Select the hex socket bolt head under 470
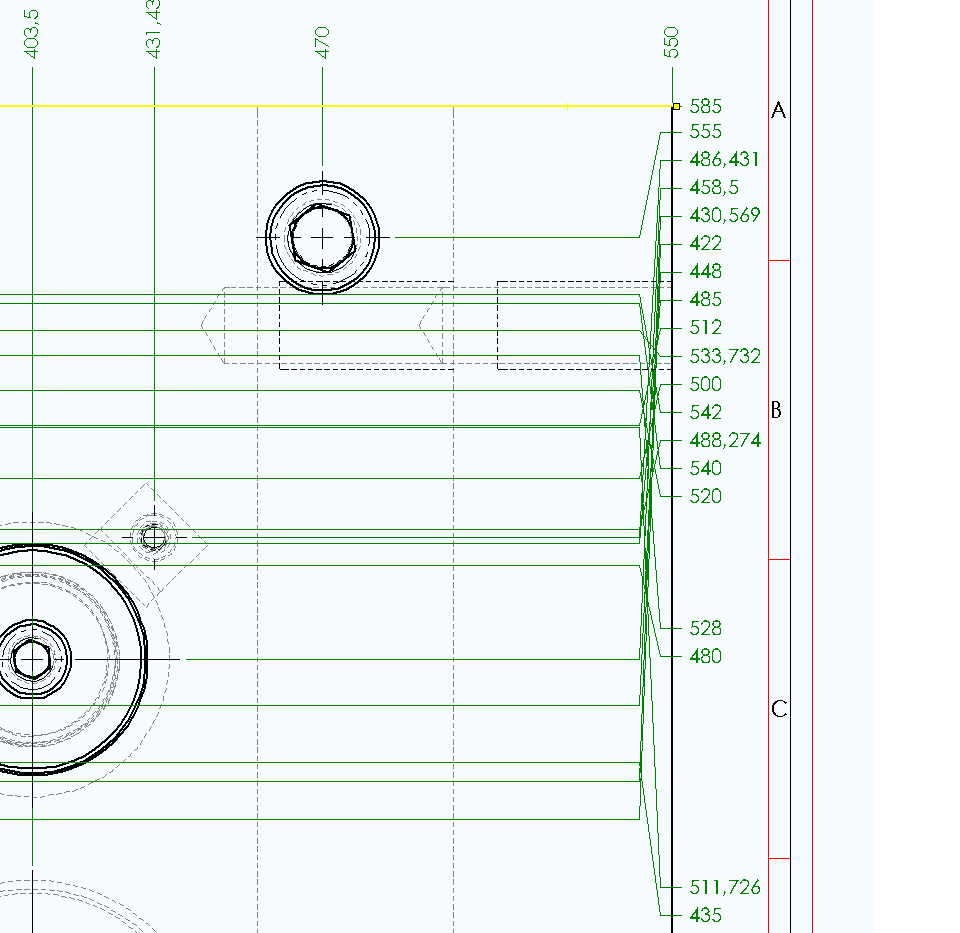This screenshot has width=960, height=933. [322, 238]
